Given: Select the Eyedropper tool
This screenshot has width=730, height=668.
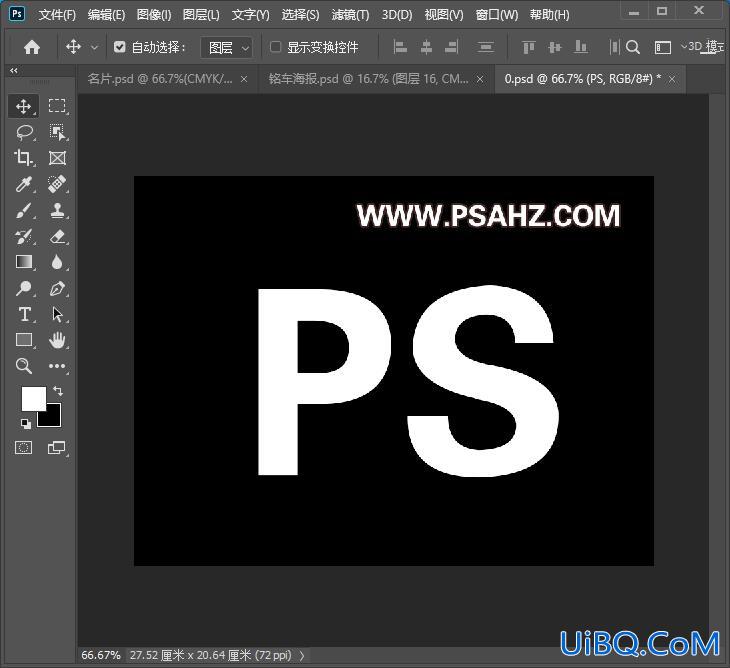Looking at the screenshot, I should 23,184.
